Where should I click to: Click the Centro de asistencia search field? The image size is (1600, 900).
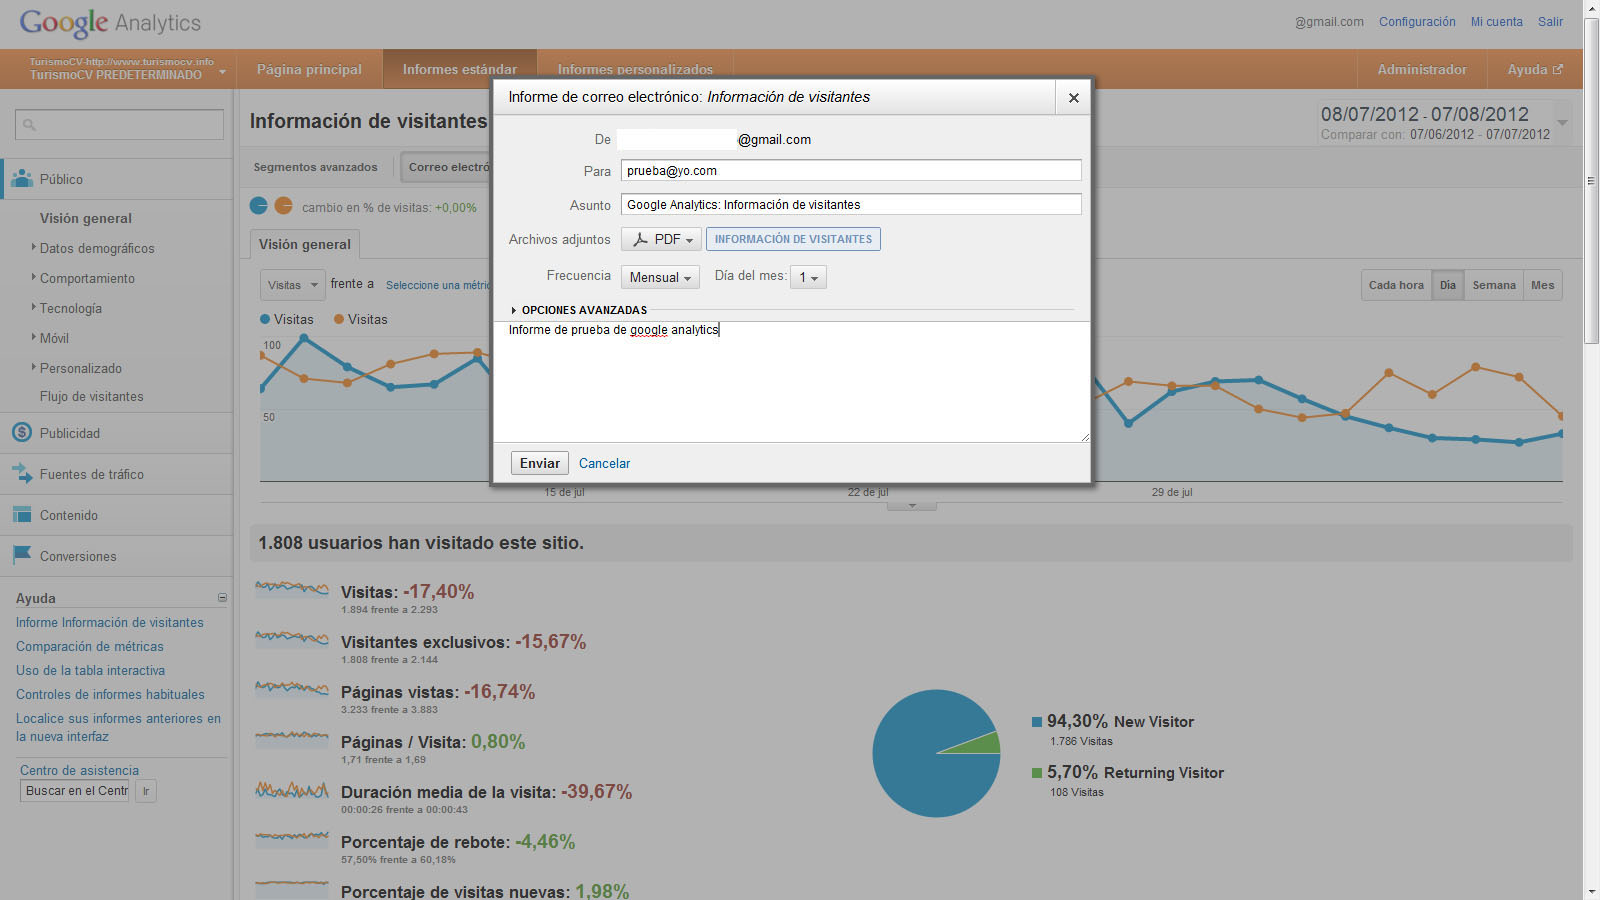[75, 791]
